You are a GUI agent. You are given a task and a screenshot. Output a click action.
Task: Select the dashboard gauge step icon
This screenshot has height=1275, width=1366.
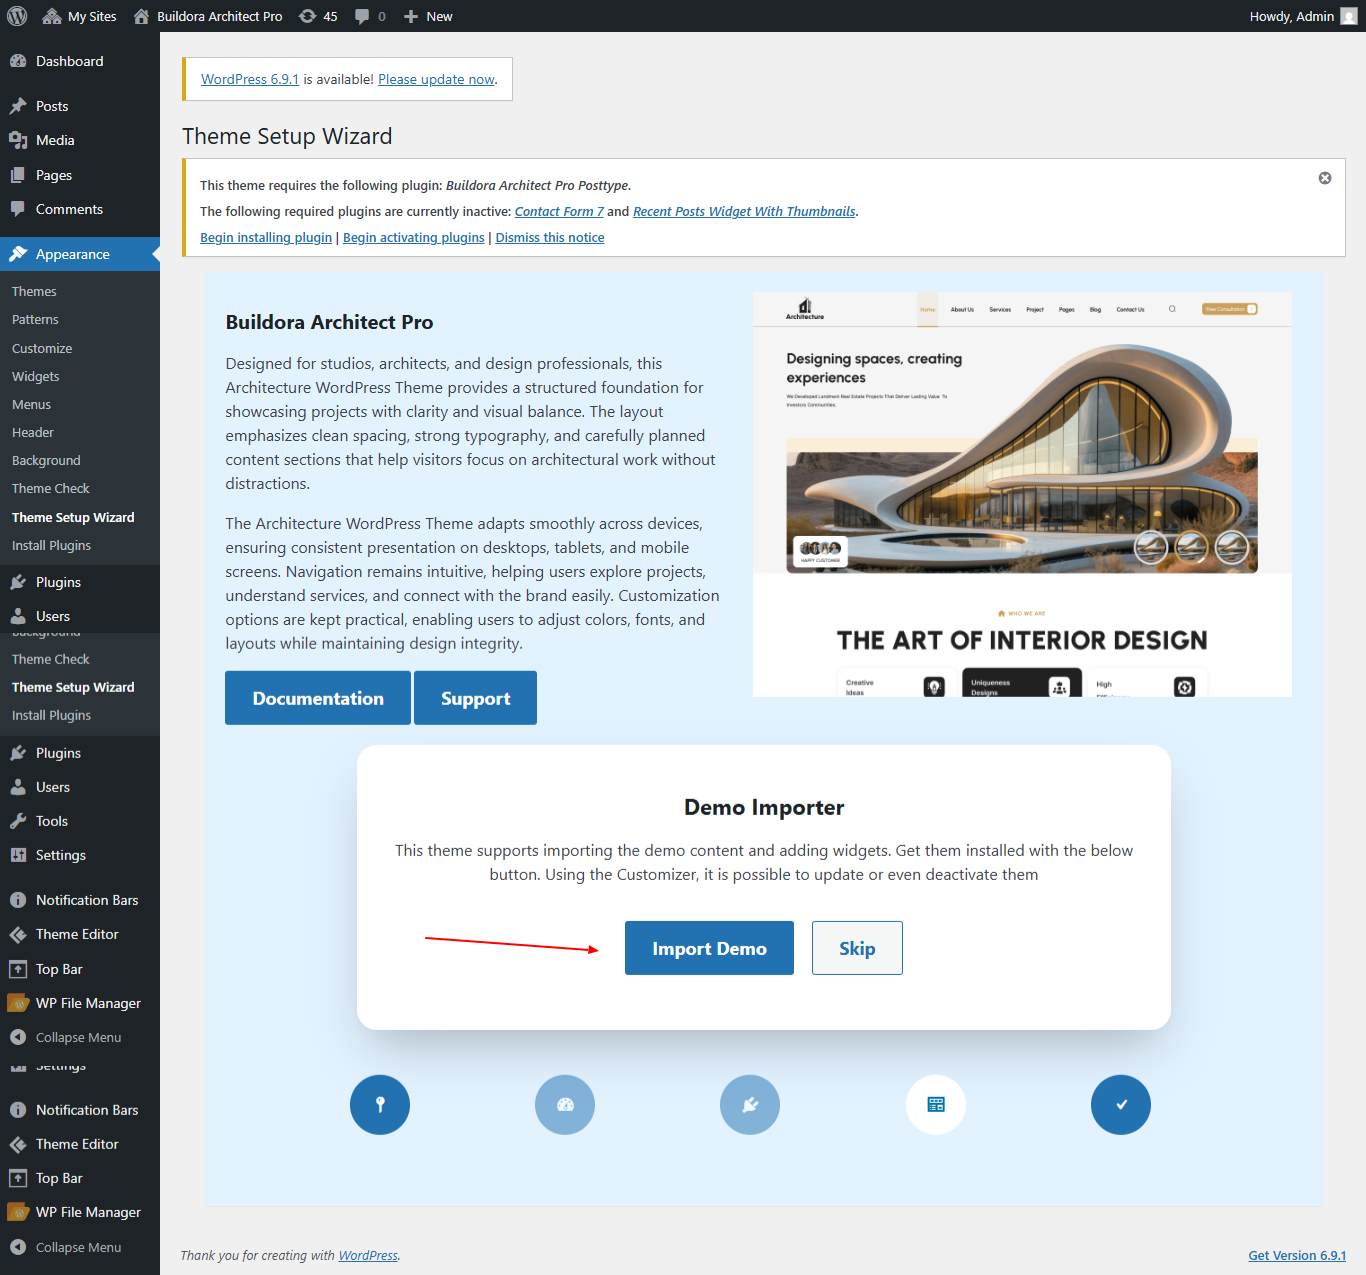[565, 1105]
